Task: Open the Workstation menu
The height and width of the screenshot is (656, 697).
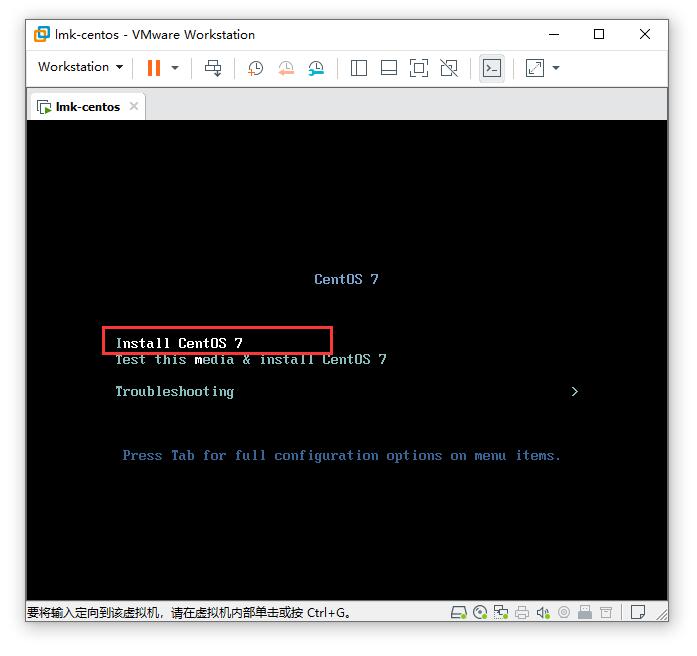Action: point(80,67)
